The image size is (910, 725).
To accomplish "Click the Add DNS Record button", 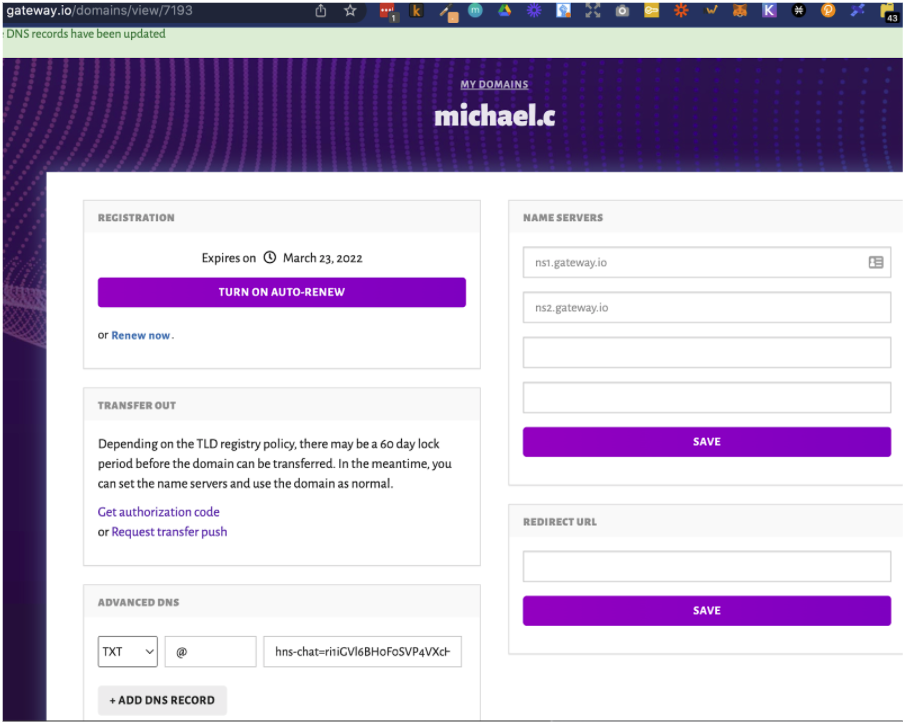I will pos(162,700).
